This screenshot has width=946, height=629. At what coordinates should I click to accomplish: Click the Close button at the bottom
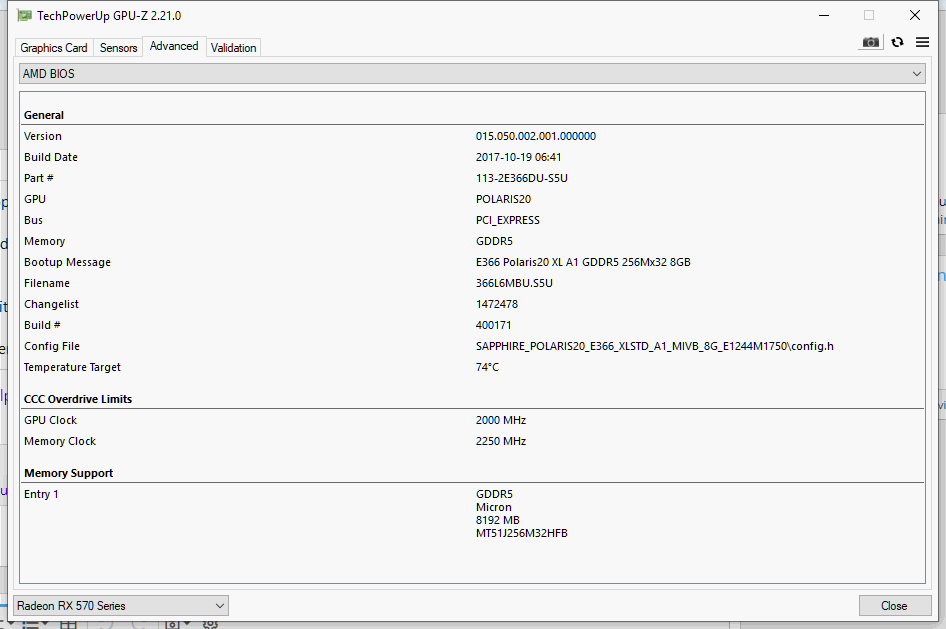894,605
